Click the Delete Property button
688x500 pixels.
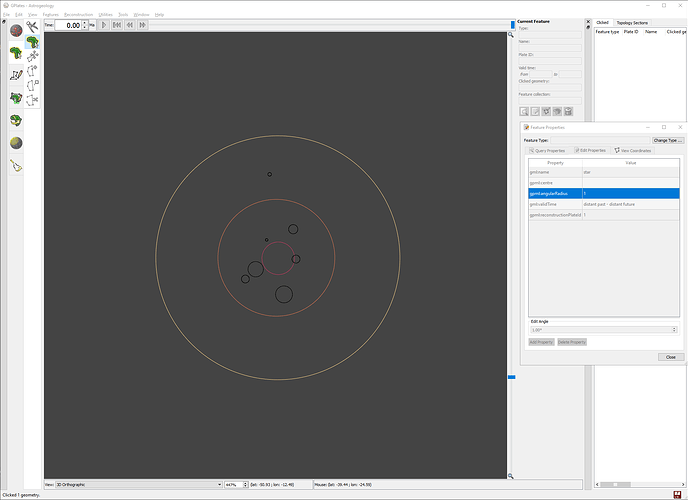(572, 342)
